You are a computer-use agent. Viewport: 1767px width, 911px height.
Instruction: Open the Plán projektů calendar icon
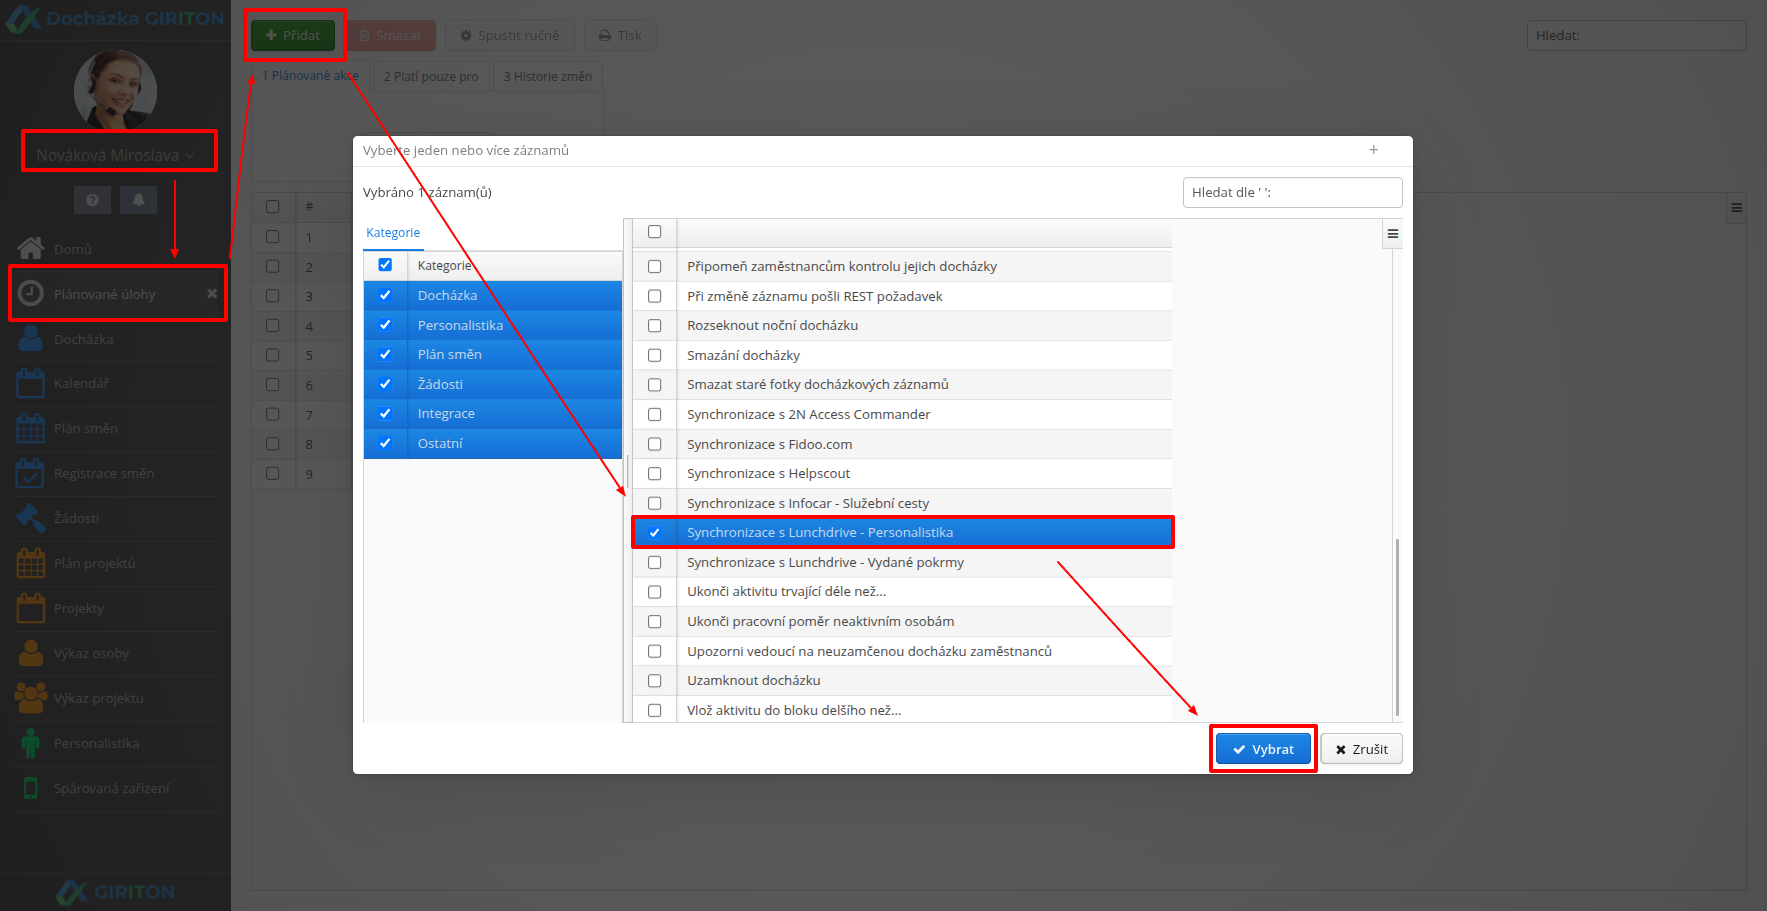[30, 563]
